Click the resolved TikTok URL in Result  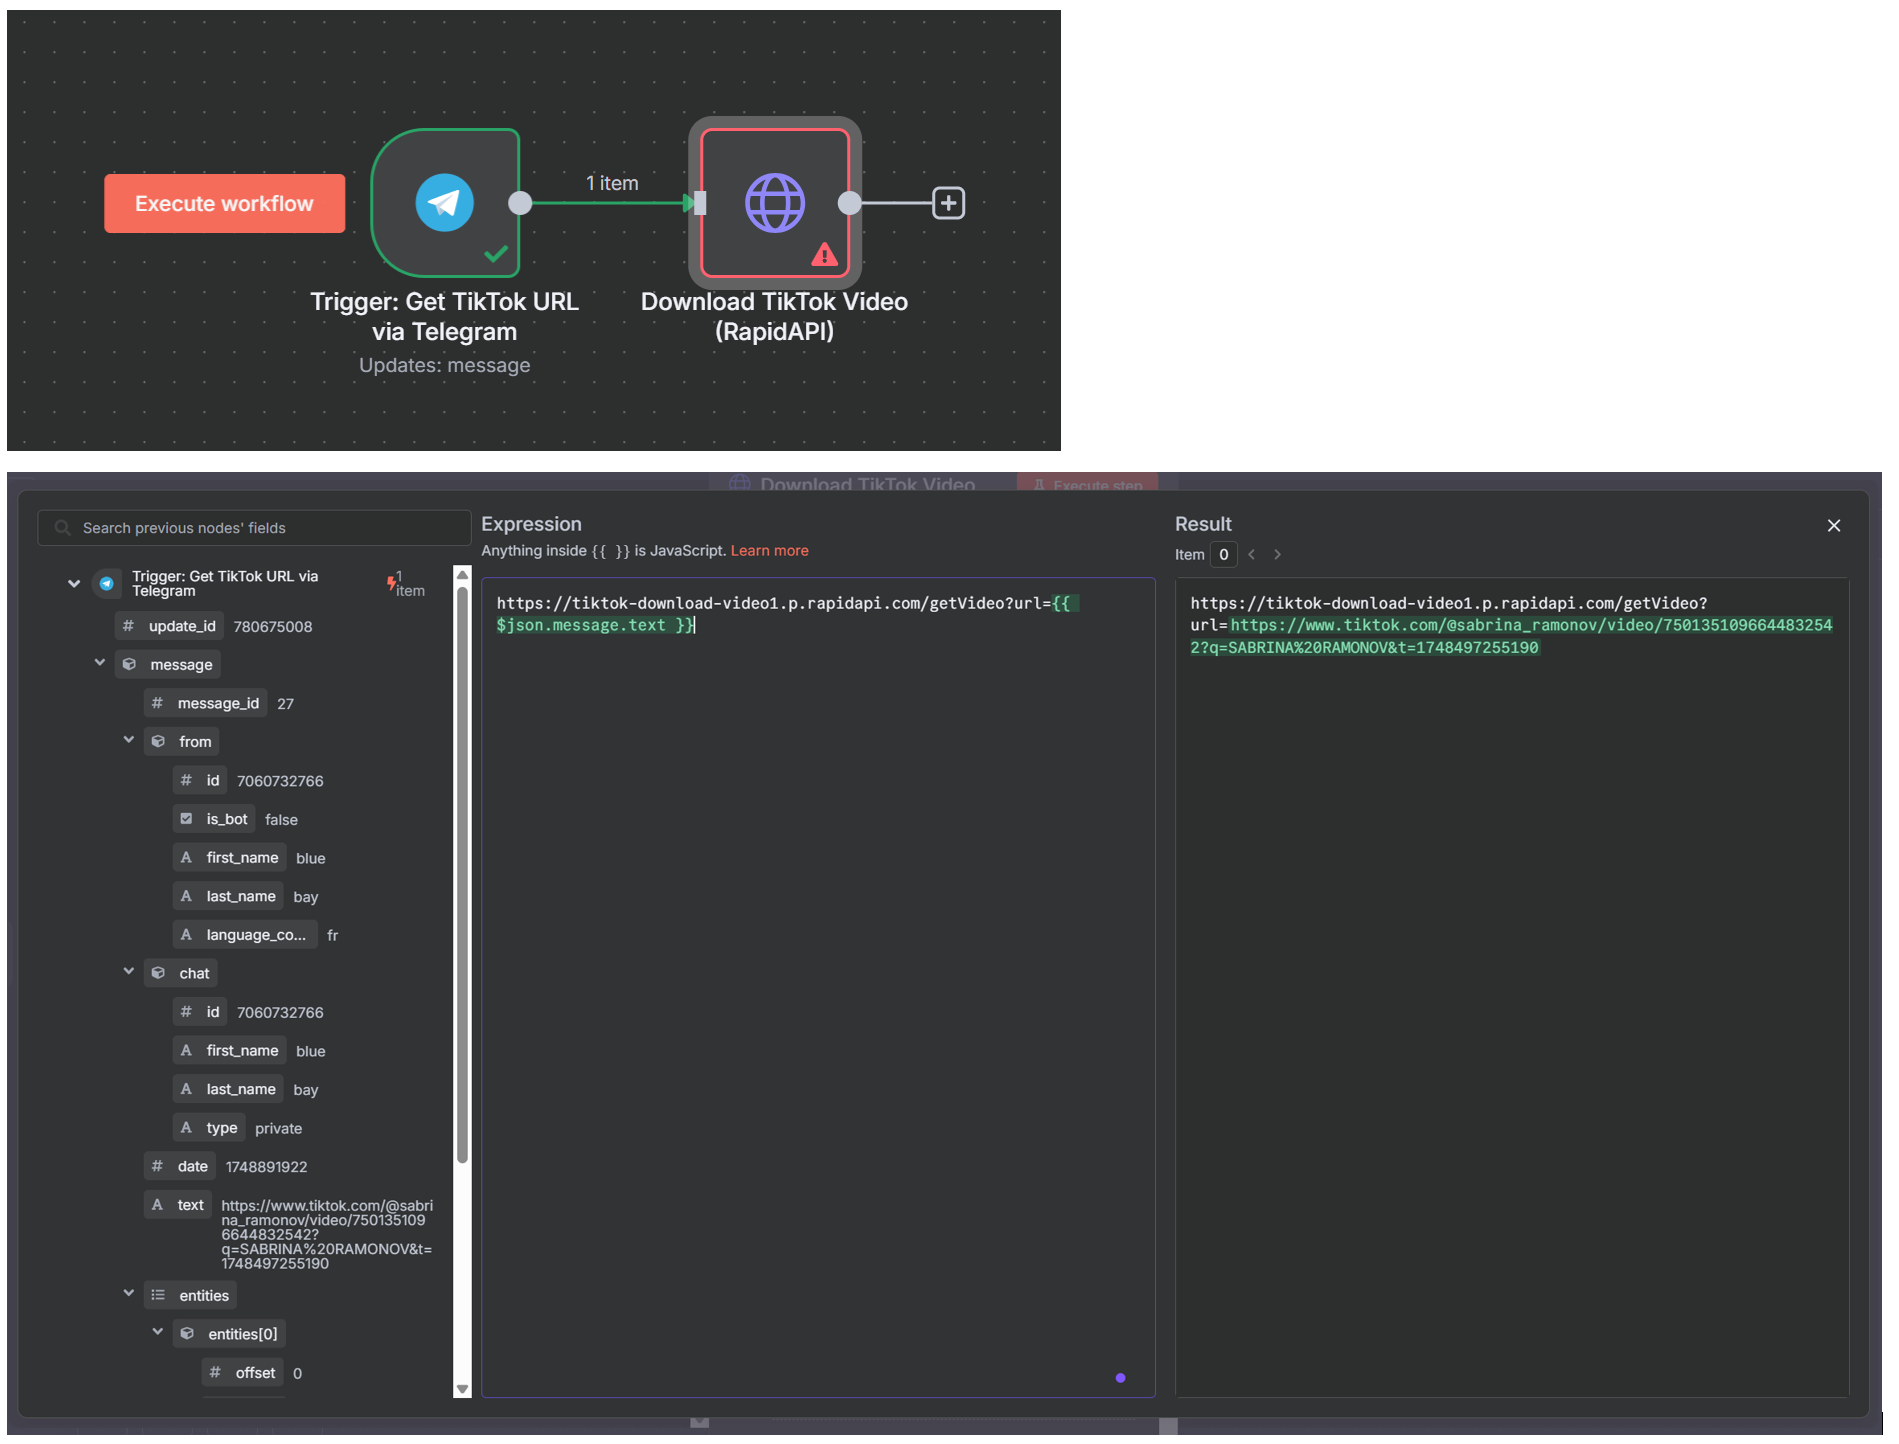1511,636
